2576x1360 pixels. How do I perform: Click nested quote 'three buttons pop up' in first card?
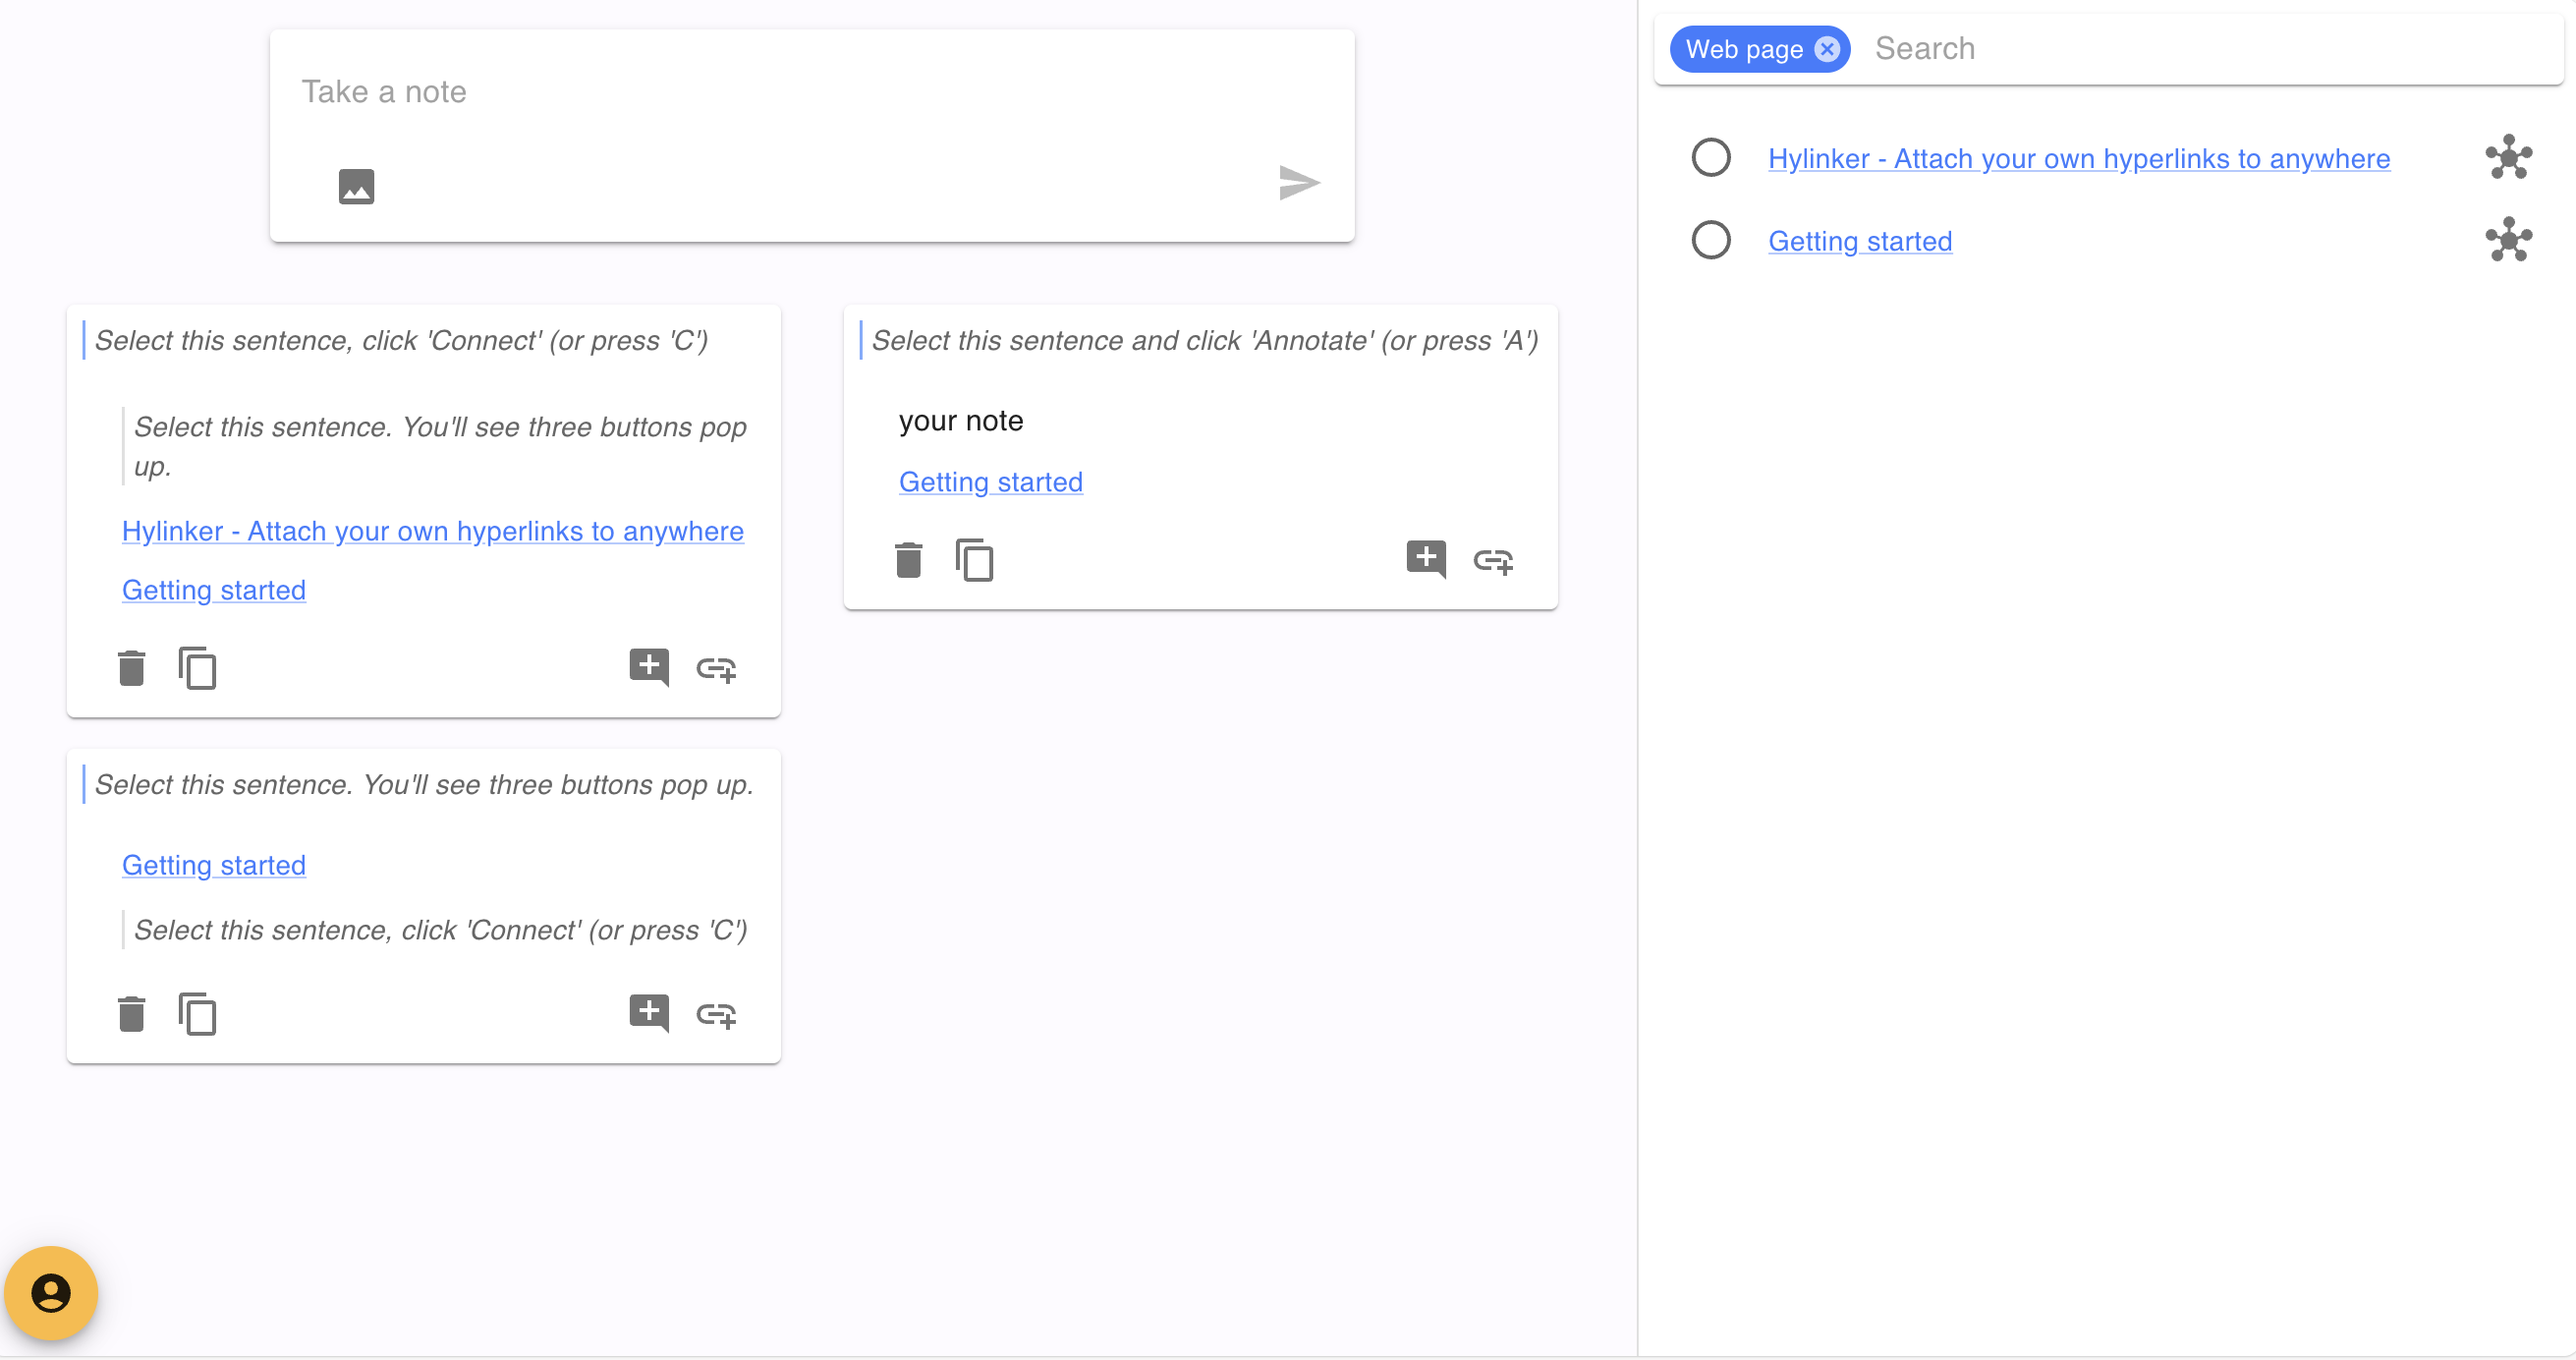tap(440, 446)
